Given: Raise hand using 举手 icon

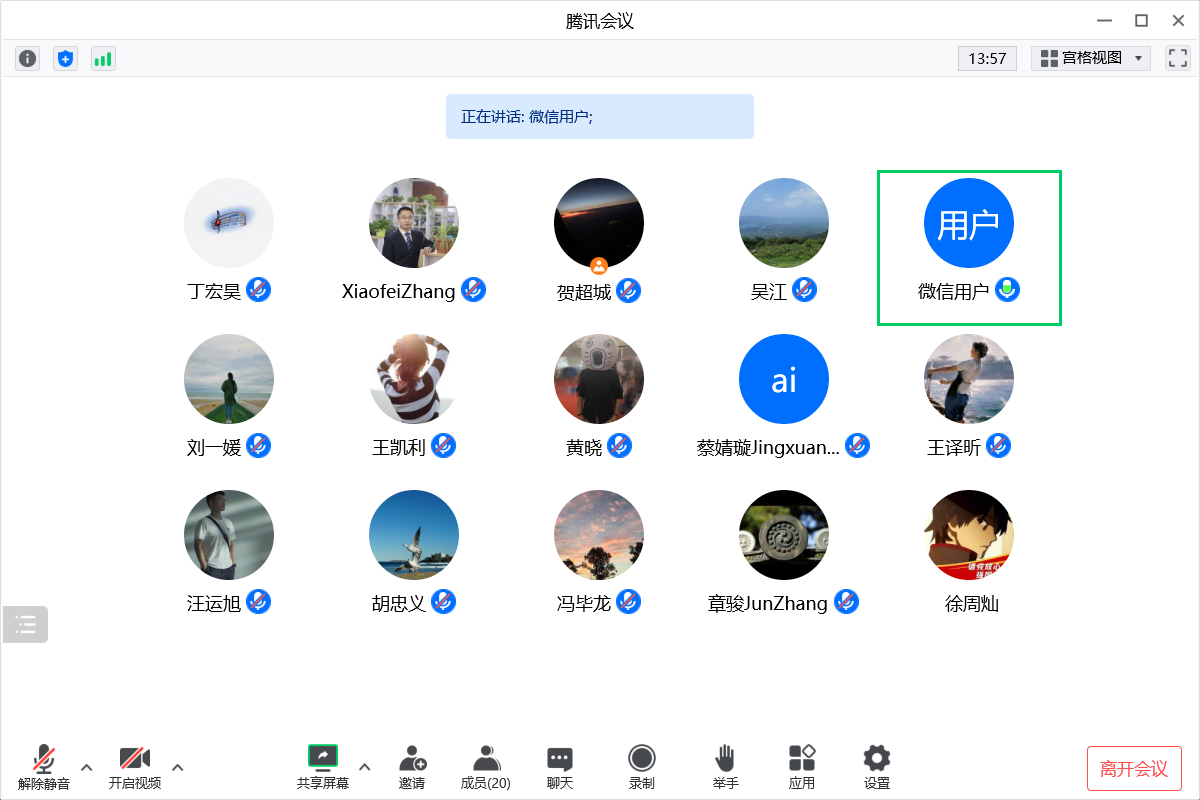Looking at the screenshot, I should coord(726,767).
